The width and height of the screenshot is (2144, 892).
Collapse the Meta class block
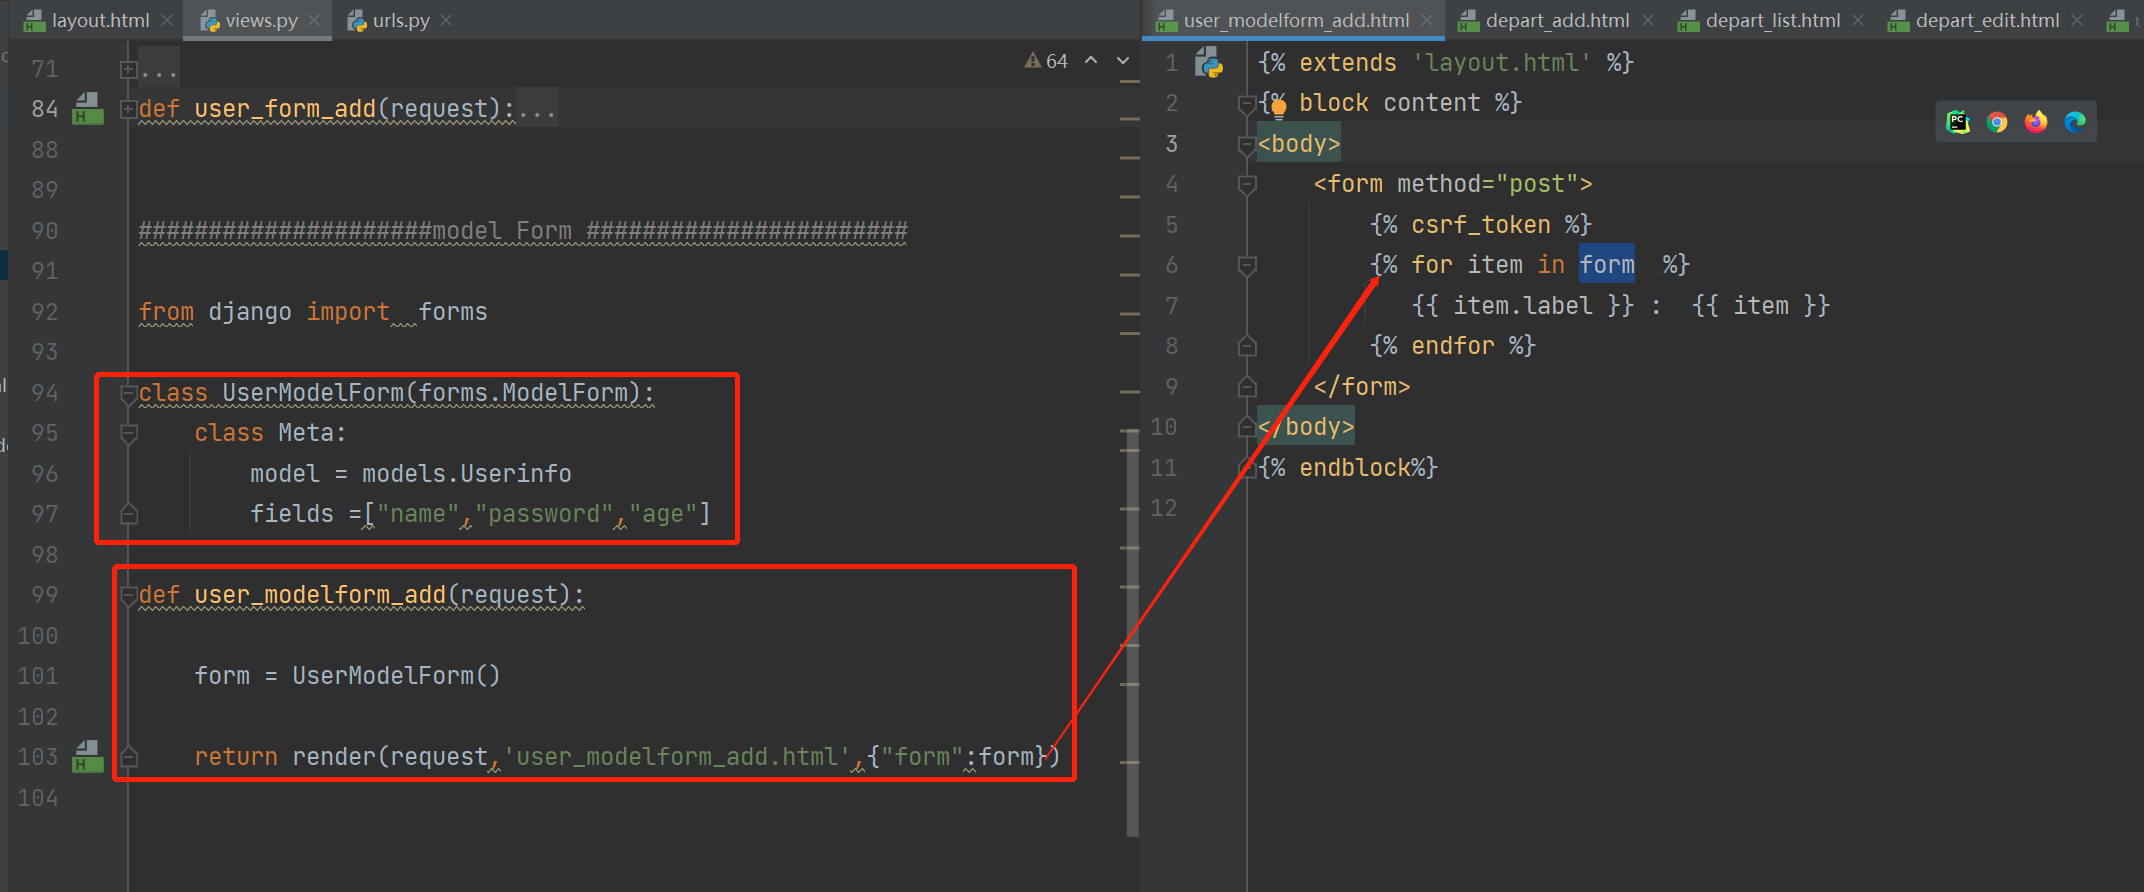pyautogui.click(x=128, y=434)
